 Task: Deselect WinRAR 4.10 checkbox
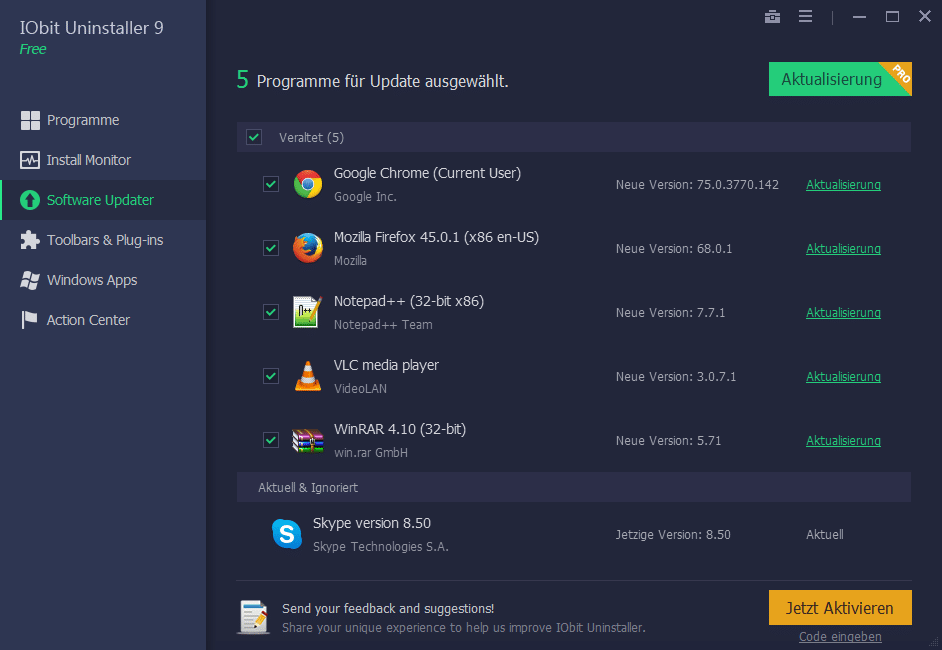(271, 440)
